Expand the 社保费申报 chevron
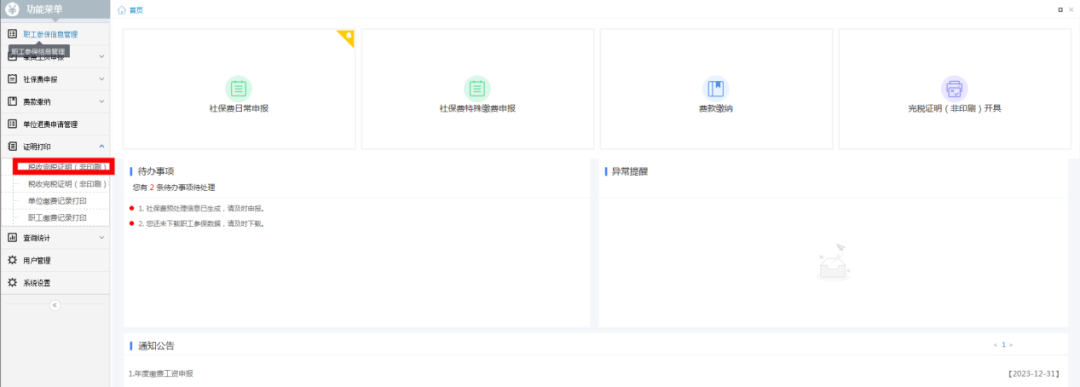1080x387 pixels. pyautogui.click(x=101, y=79)
